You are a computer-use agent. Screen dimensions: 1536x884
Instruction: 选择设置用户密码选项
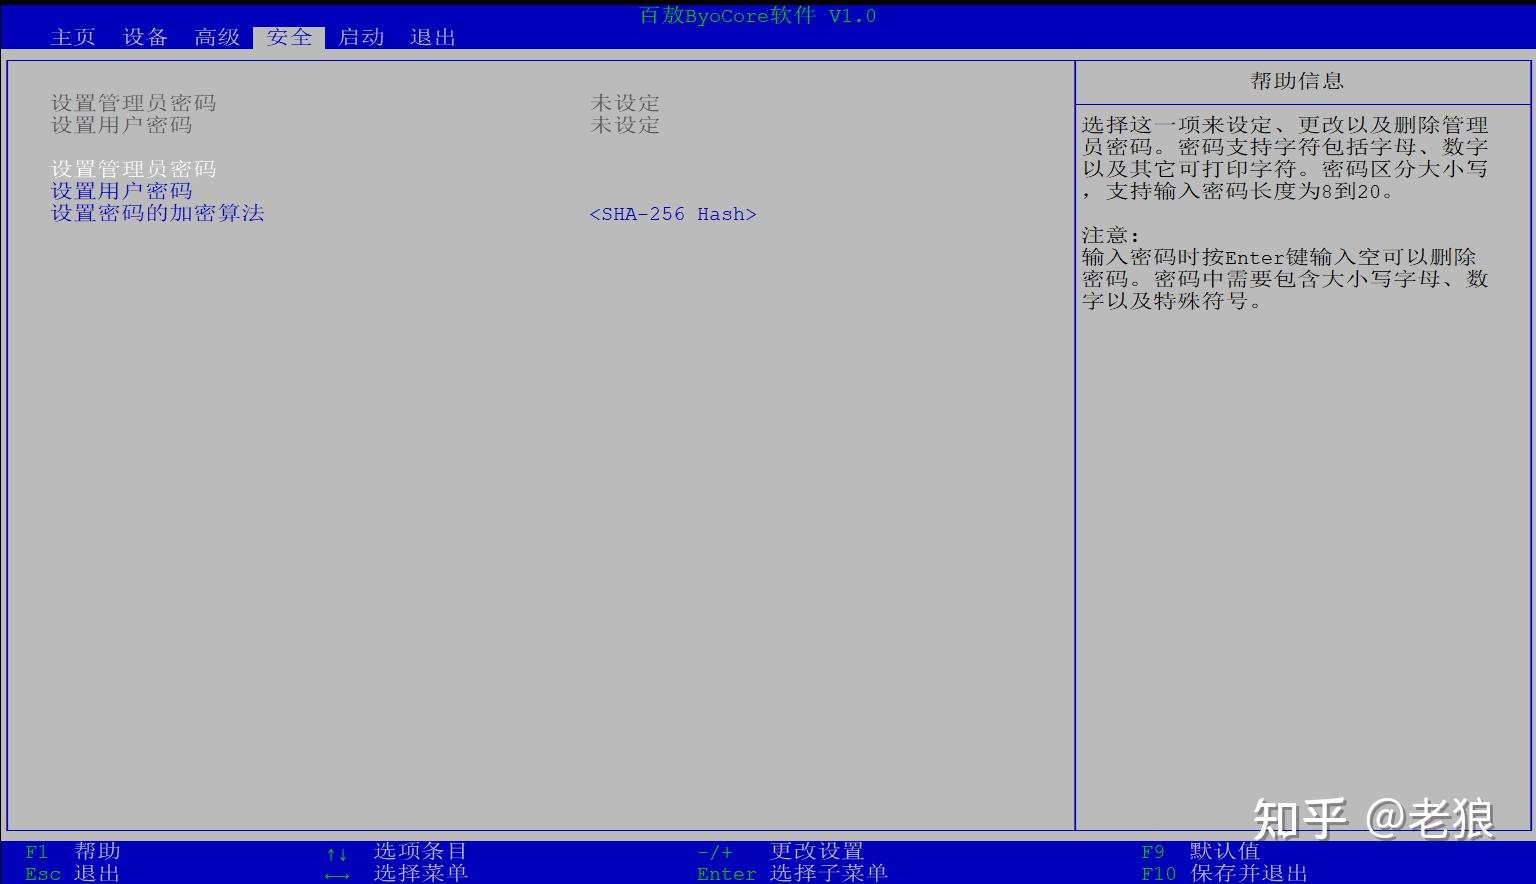(122, 190)
